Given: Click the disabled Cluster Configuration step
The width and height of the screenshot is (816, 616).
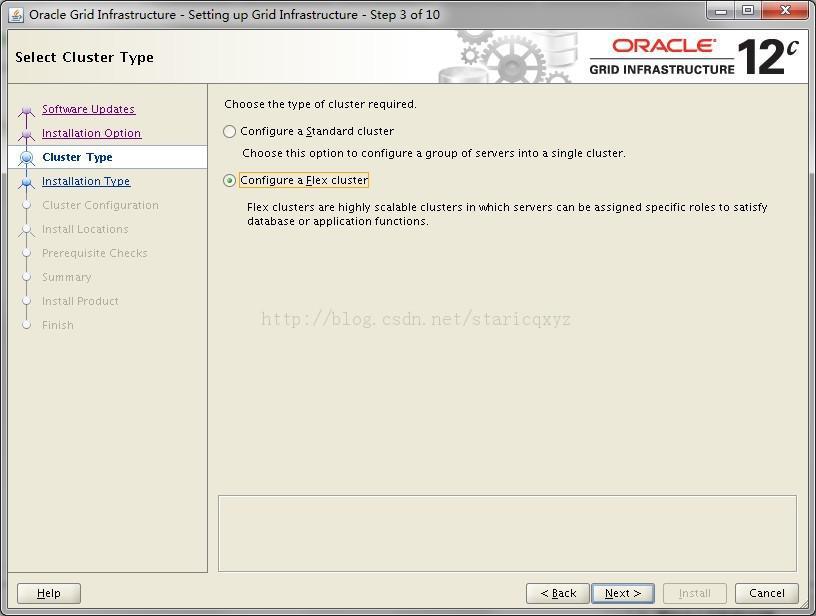Looking at the screenshot, I should coord(100,205).
